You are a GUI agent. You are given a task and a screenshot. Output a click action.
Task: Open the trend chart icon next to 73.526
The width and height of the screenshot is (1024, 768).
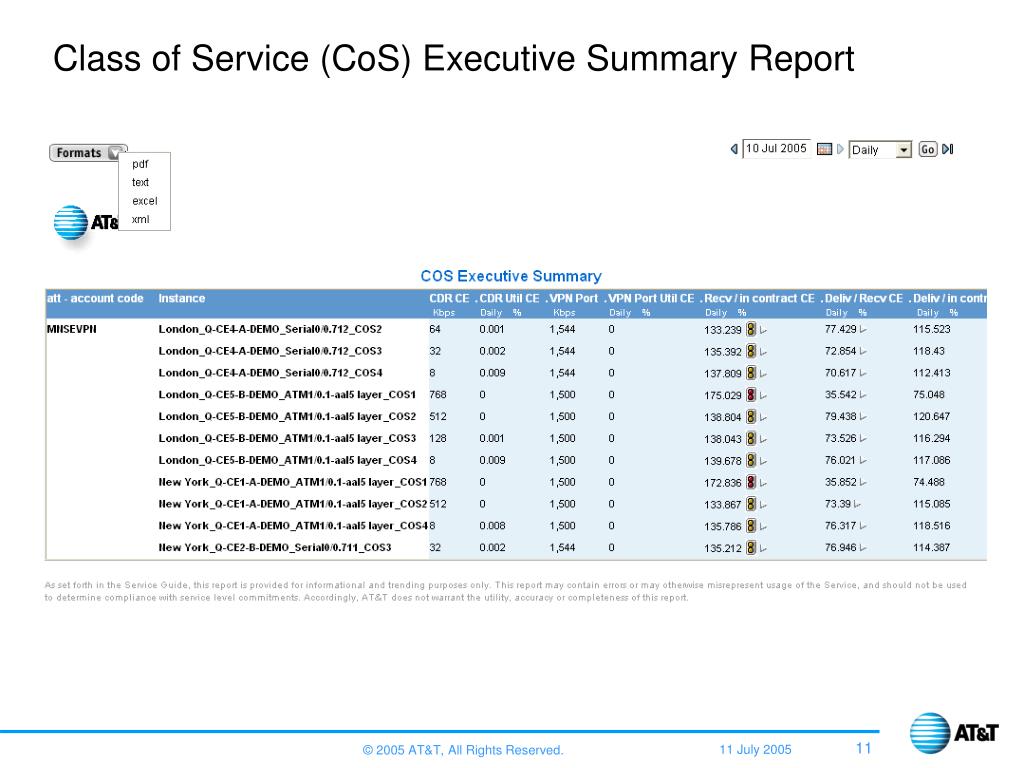coord(863,439)
